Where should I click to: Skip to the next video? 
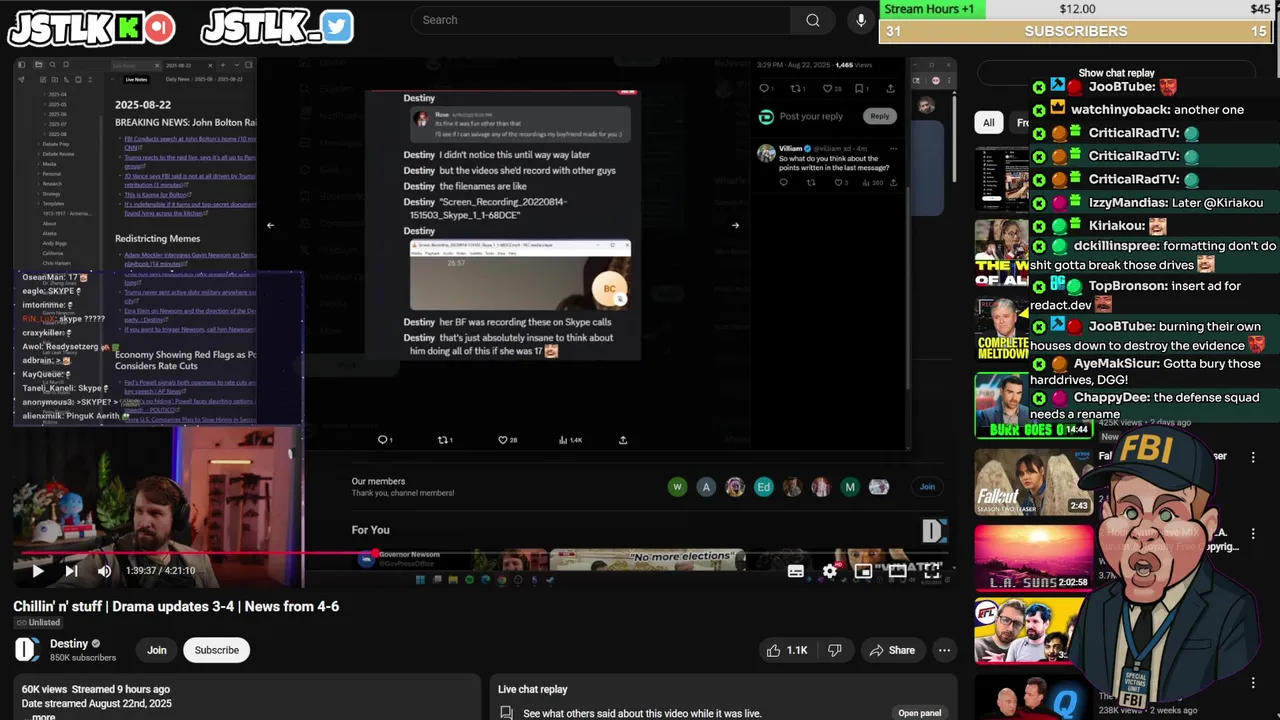71,571
